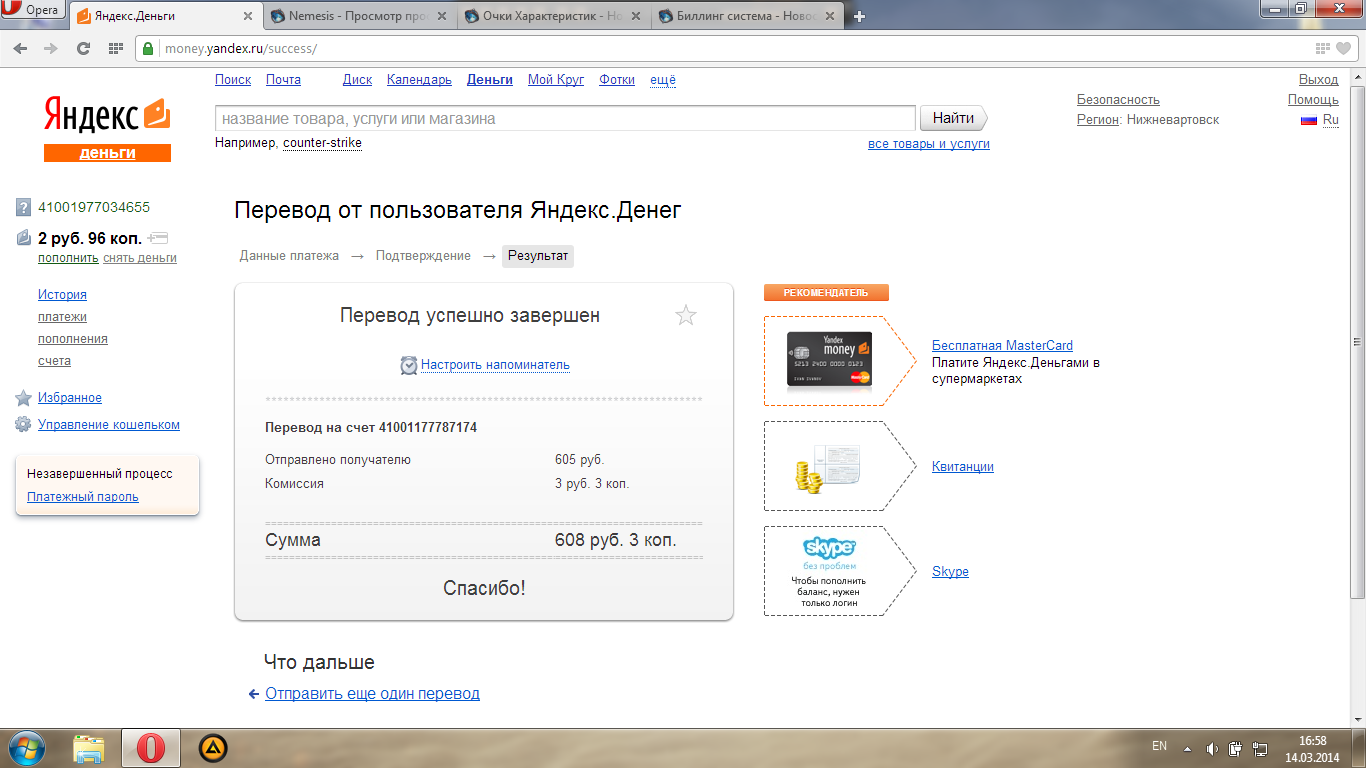Click the alarm clock reminder icon
The width and height of the screenshot is (1366, 768).
click(409, 365)
